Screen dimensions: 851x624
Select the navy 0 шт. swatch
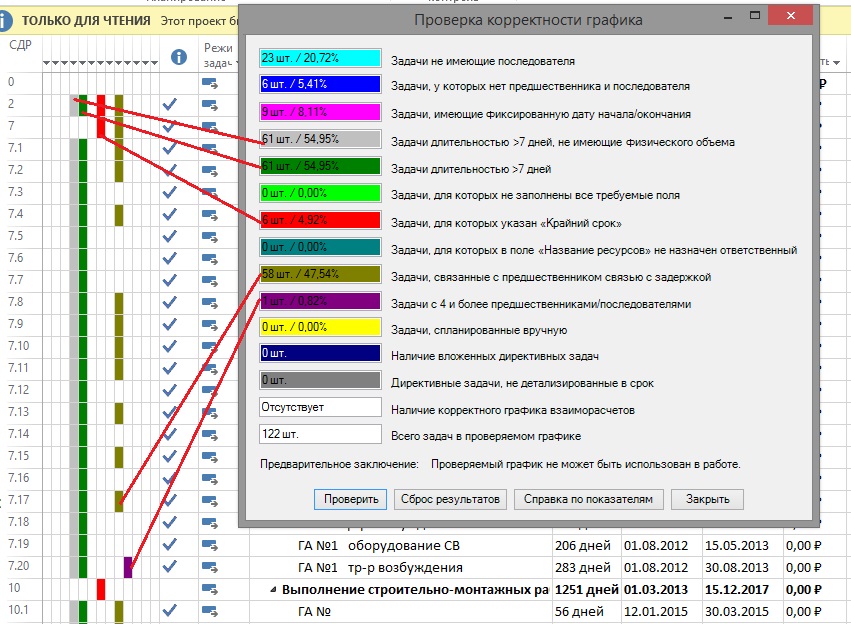[x=320, y=353]
